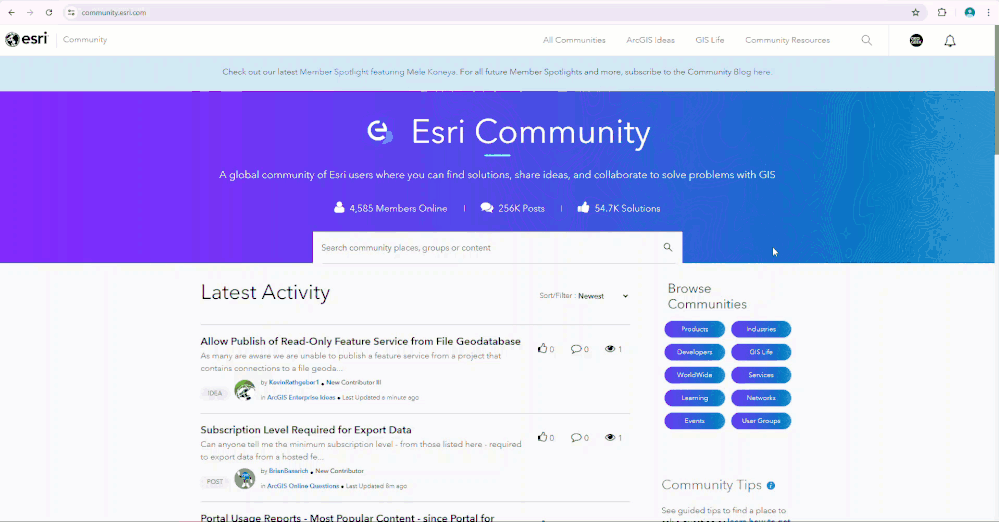Browse Learning communities

[x=694, y=398]
